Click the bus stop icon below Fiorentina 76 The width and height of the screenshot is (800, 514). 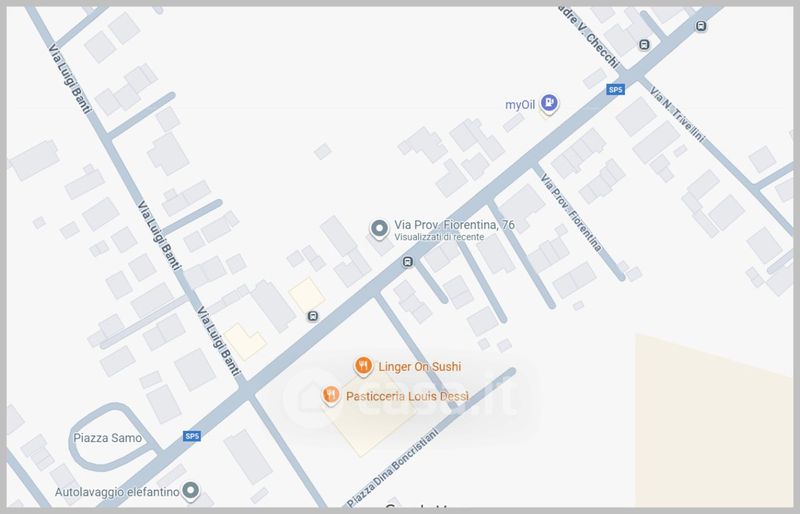(x=408, y=262)
